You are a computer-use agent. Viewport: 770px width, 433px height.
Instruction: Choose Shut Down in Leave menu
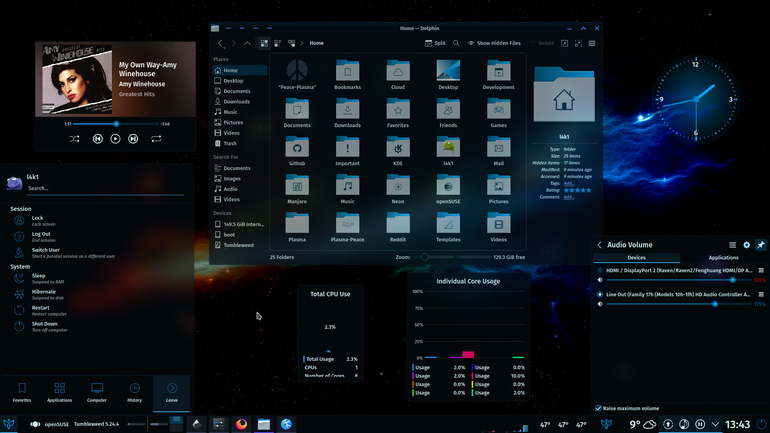[44, 326]
